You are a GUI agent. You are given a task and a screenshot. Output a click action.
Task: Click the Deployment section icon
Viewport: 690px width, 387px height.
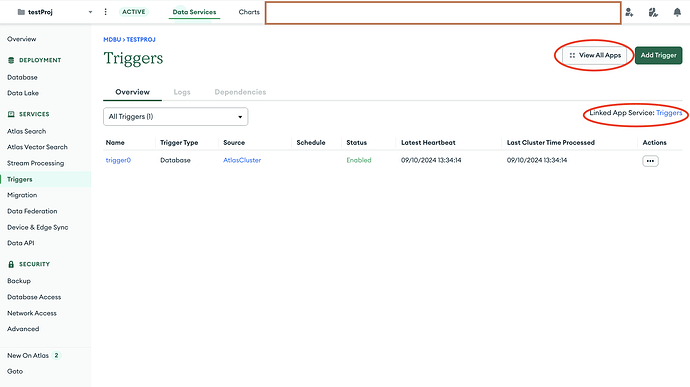pyautogui.click(x=11, y=60)
